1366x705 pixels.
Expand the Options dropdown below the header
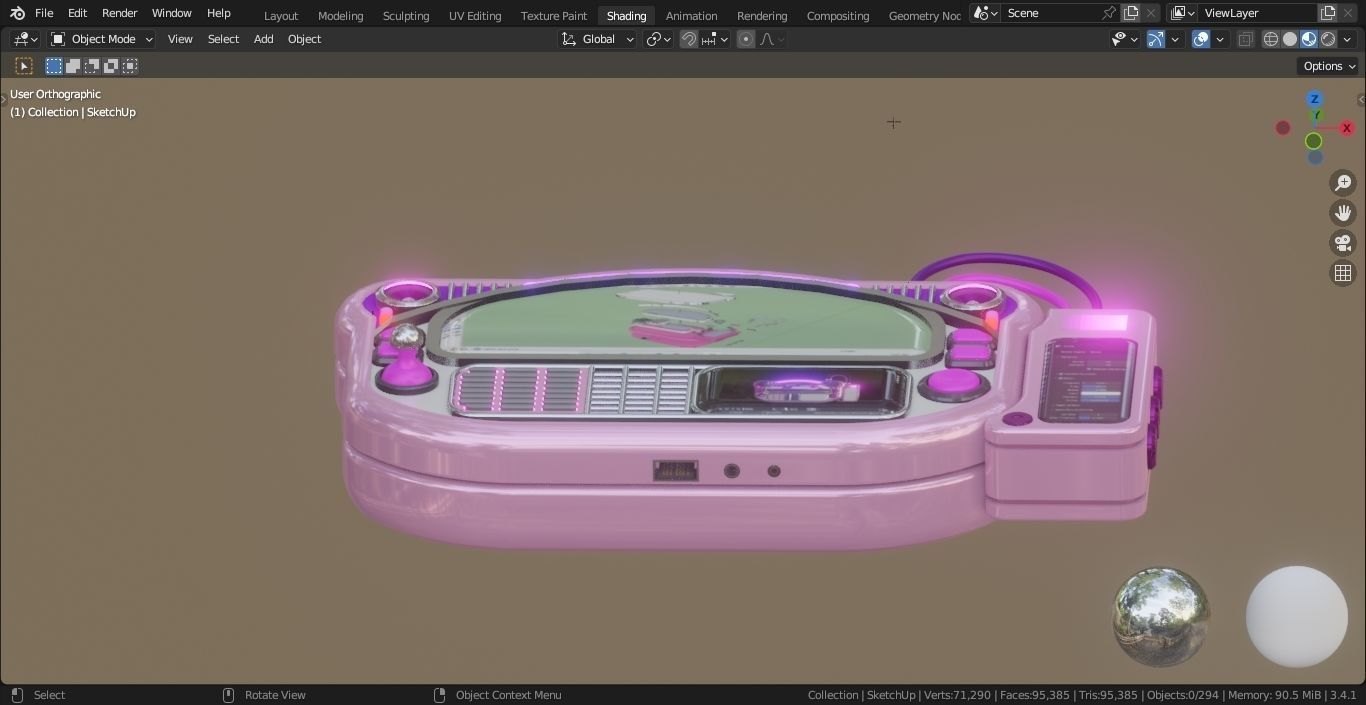pyautogui.click(x=1327, y=66)
